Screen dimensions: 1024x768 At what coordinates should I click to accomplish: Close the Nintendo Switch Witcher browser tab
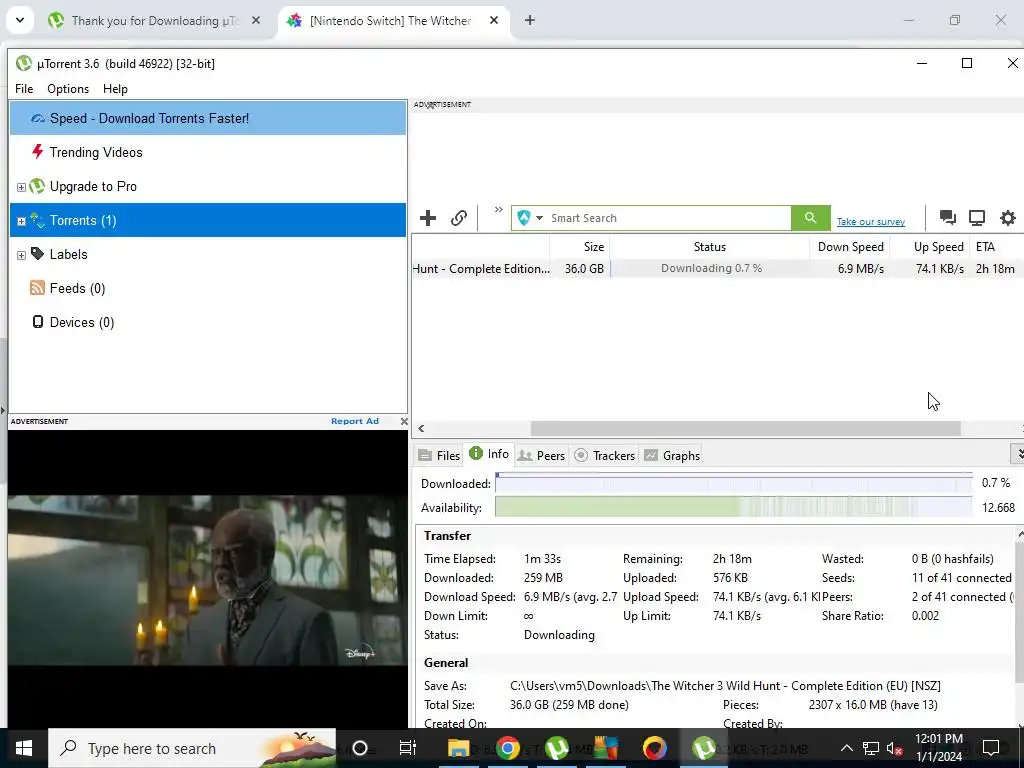pyautogui.click(x=494, y=20)
